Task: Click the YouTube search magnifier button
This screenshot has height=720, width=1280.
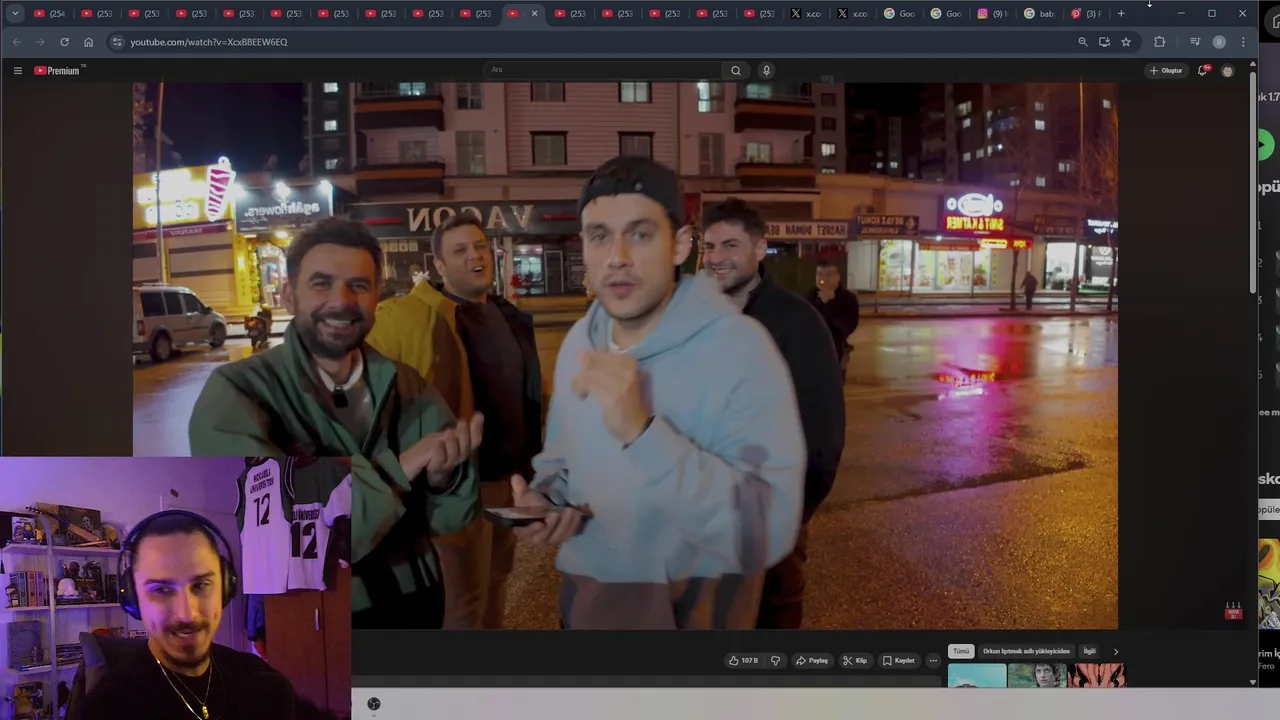Action: tap(735, 70)
